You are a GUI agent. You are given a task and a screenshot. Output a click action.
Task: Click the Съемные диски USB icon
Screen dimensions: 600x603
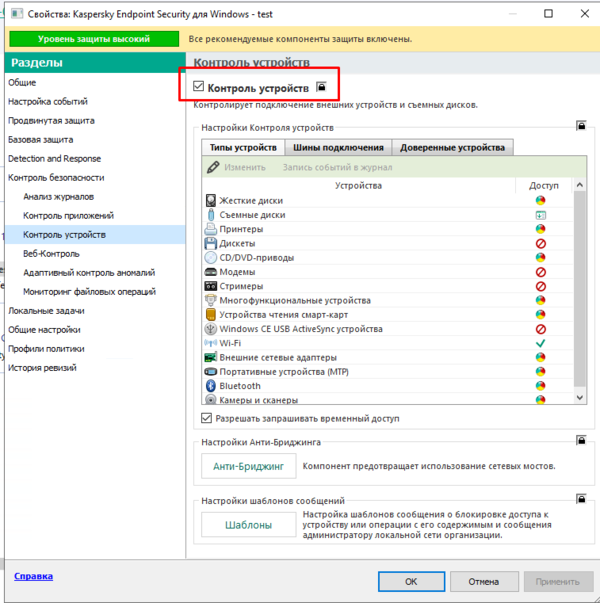(x=211, y=215)
